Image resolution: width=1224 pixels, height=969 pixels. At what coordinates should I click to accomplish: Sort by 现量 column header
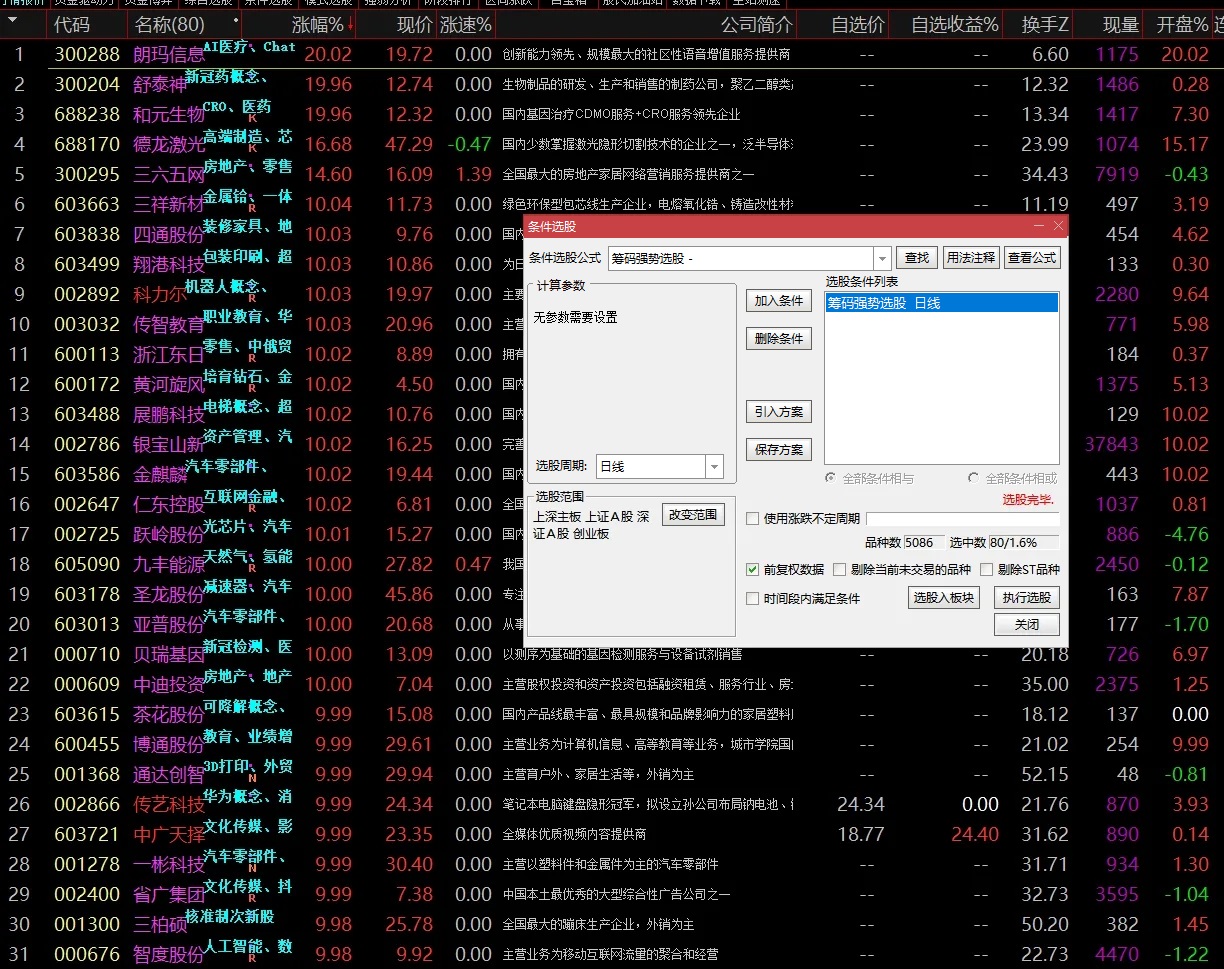tap(1120, 24)
